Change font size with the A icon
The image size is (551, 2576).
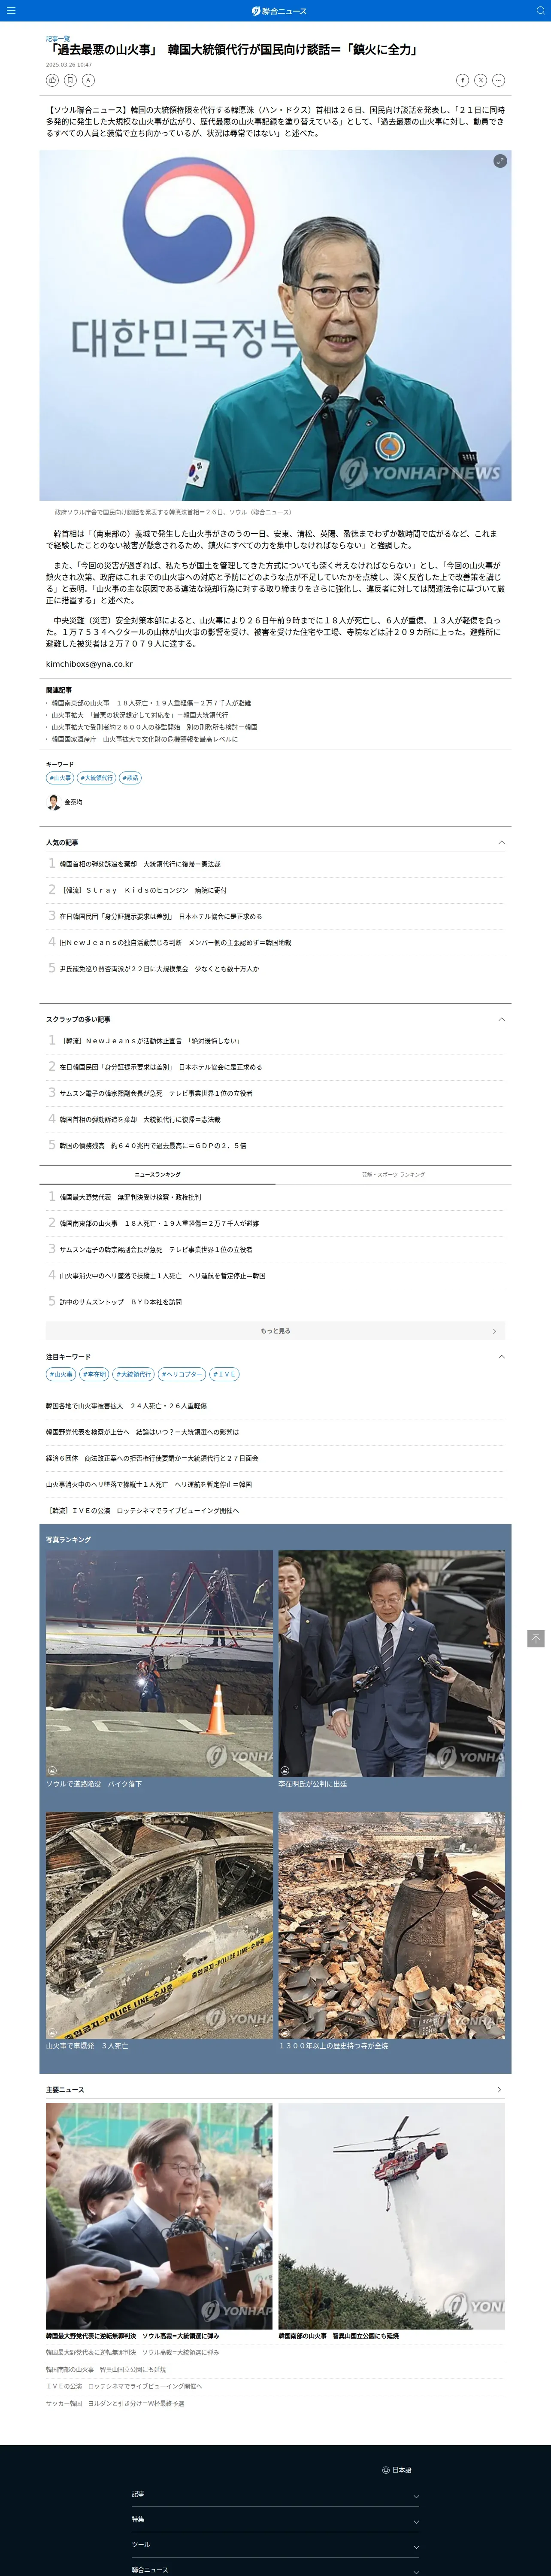88,80
